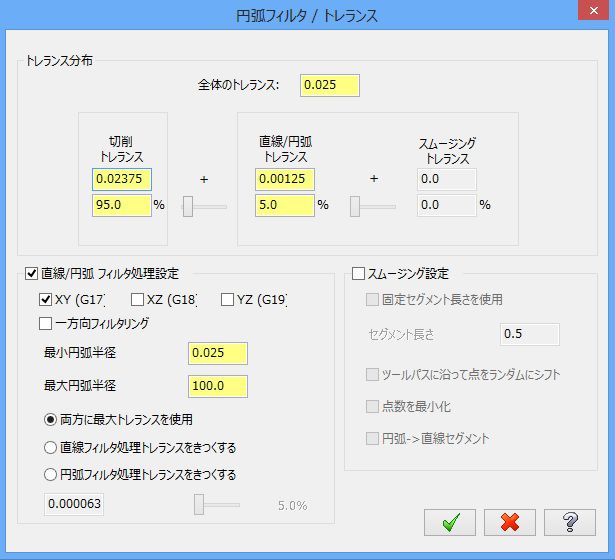
Task: Click the 円弧->直線セグメント checkbox
Action: click(x=372, y=438)
